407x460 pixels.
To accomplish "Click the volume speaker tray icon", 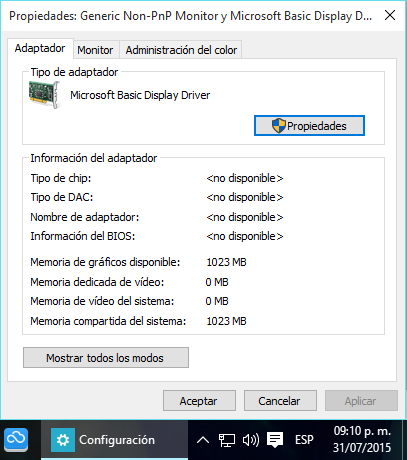I will pyautogui.click(x=251, y=440).
